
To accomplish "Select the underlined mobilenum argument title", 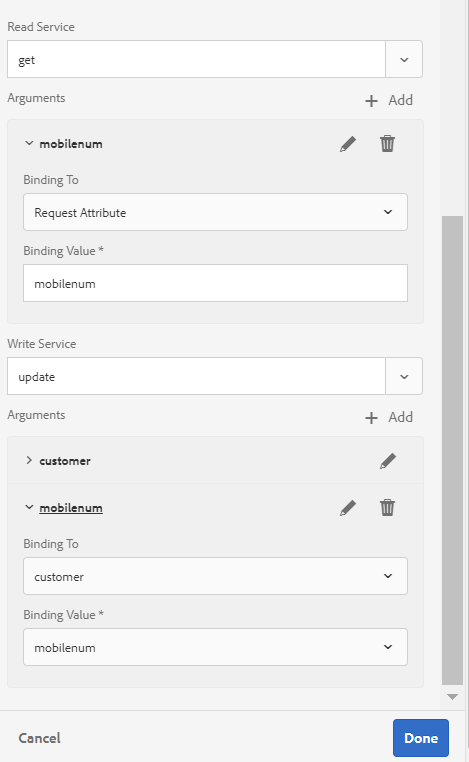I will tap(71, 508).
